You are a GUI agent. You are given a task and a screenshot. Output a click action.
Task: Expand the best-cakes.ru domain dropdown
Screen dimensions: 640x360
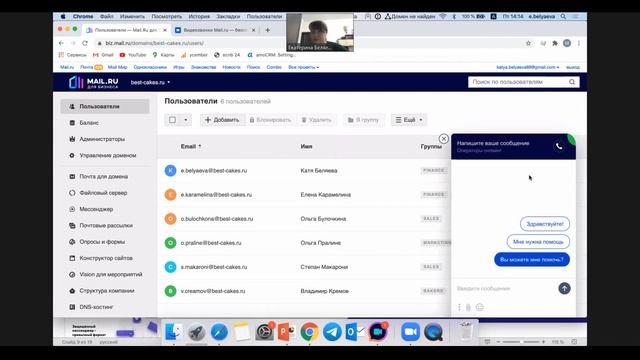coord(150,82)
